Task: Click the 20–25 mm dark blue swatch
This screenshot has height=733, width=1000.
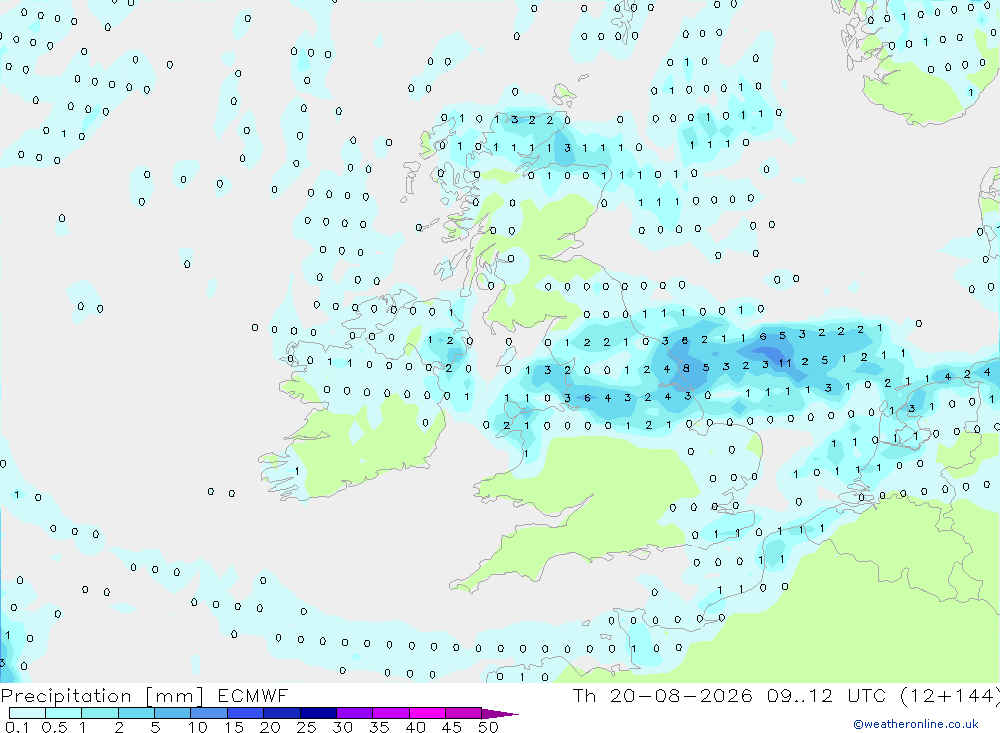Action: (282, 713)
